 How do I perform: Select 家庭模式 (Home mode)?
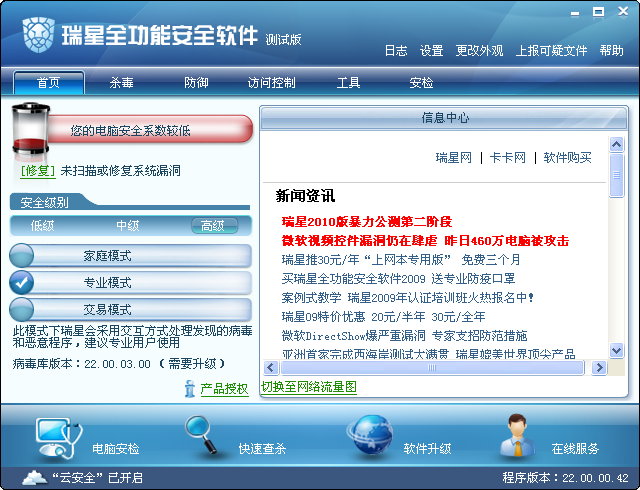(x=131, y=256)
